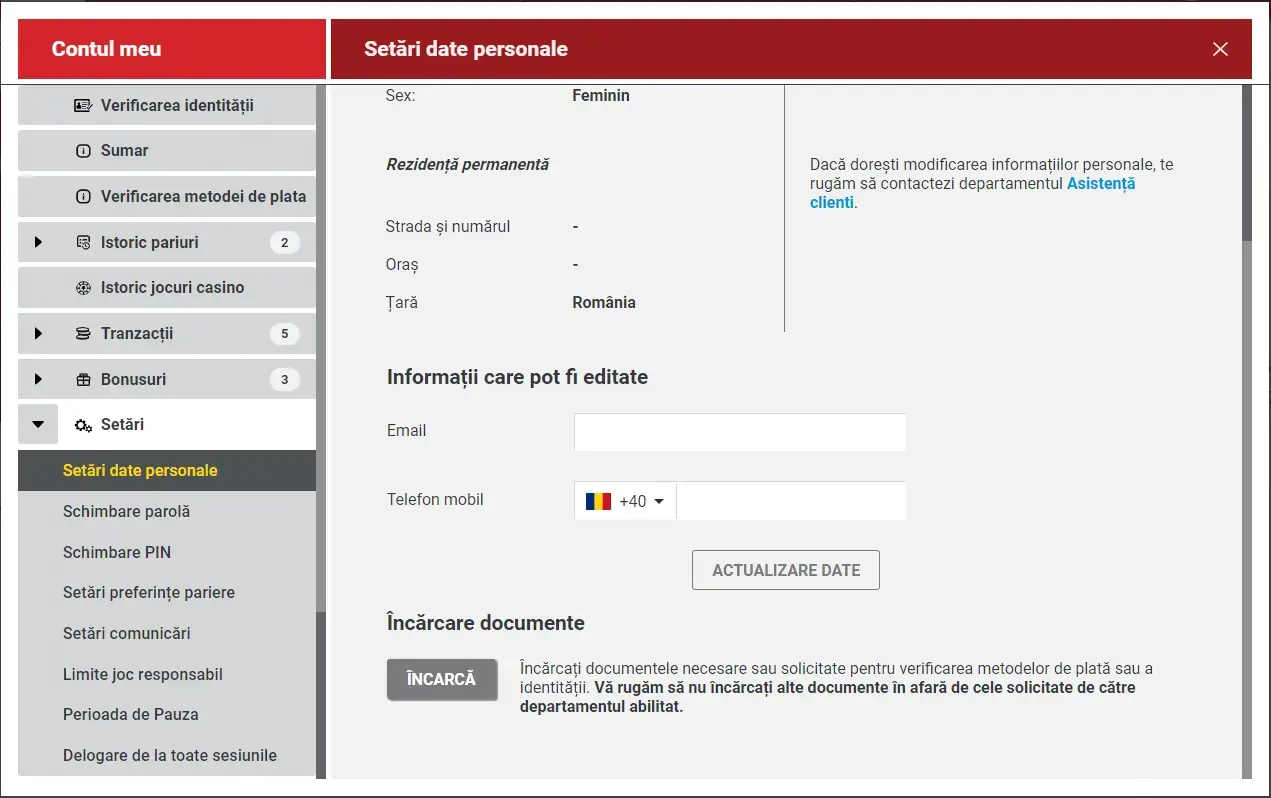
Task: Select the info icon next to Sumar
Action: pyautogui.click(x=84, y=150)
